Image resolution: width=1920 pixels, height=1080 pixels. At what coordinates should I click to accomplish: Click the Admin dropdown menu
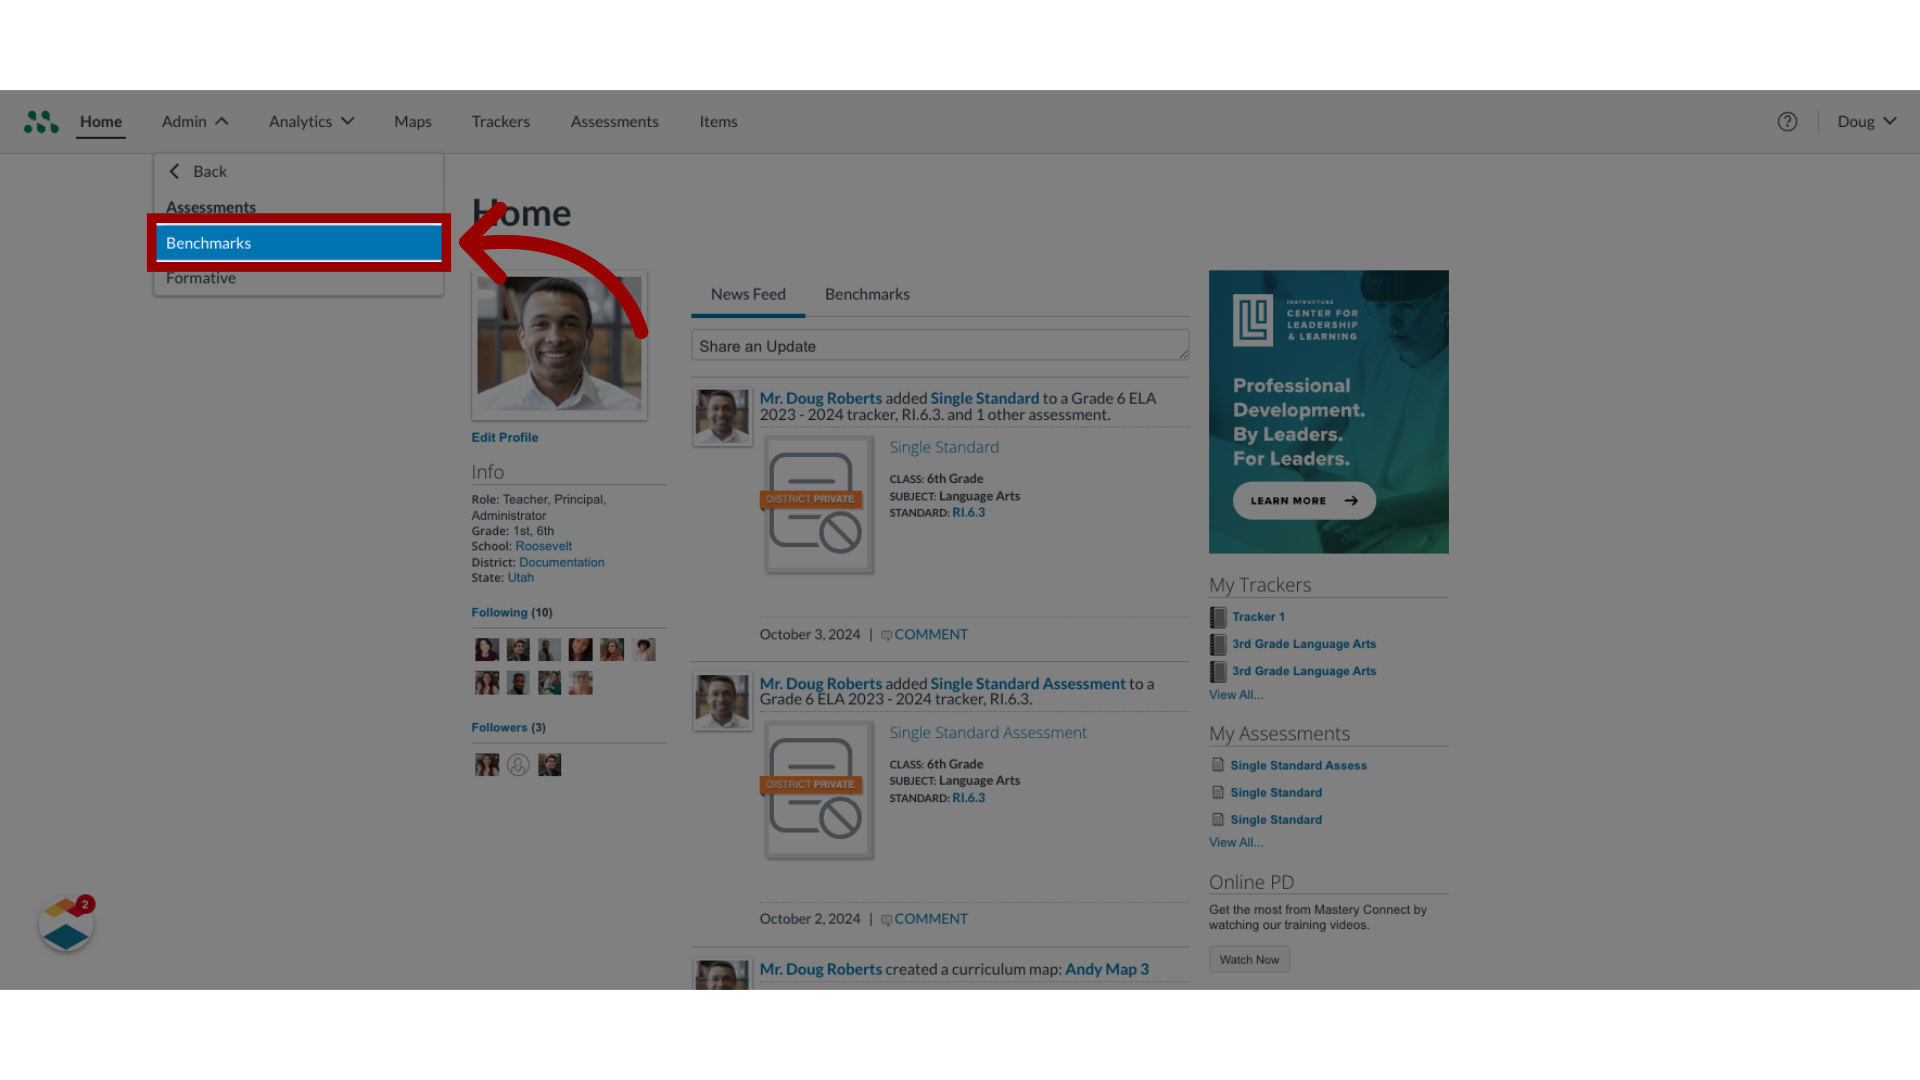194,121
